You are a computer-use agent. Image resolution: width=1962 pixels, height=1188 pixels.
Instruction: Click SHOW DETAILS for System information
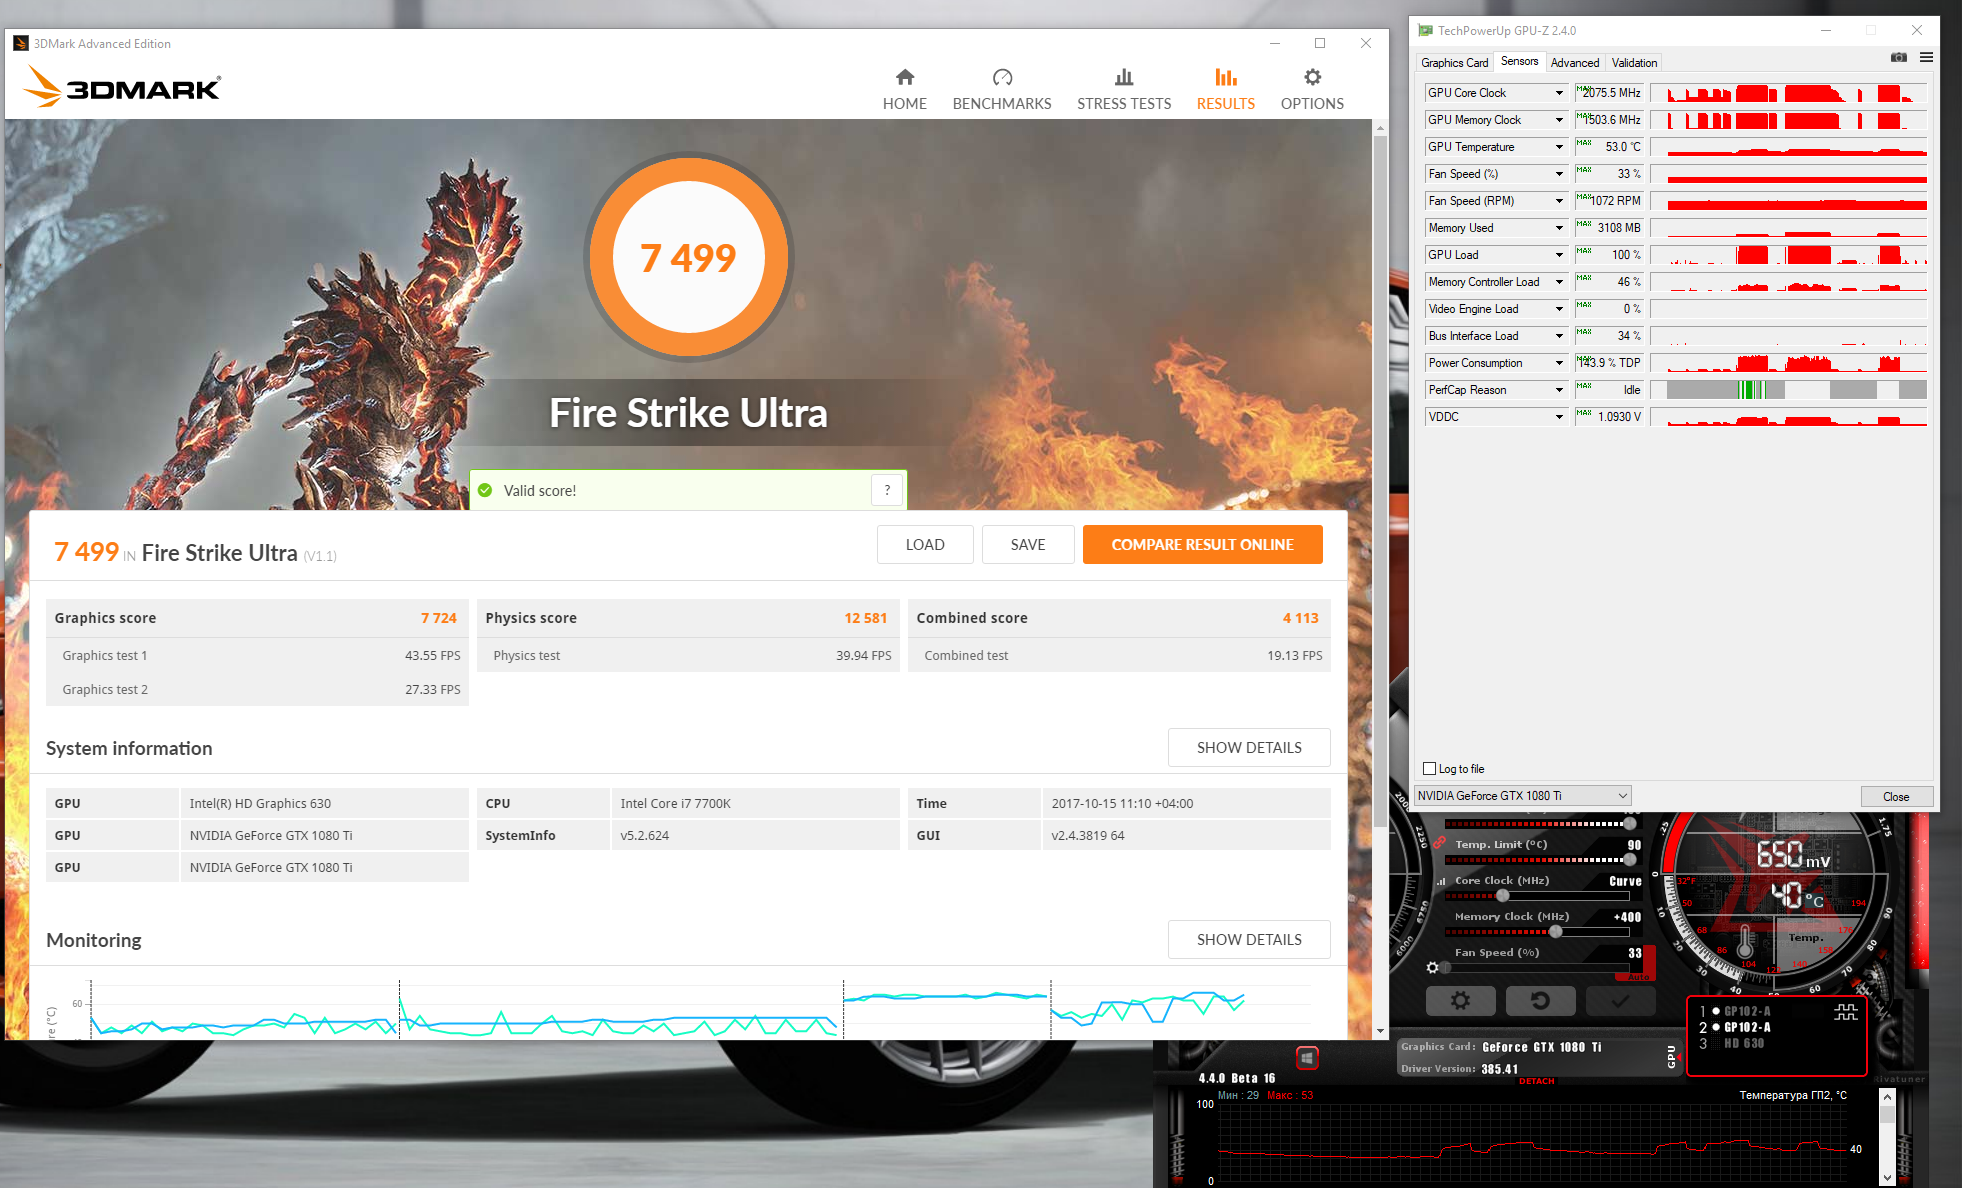1248,748
